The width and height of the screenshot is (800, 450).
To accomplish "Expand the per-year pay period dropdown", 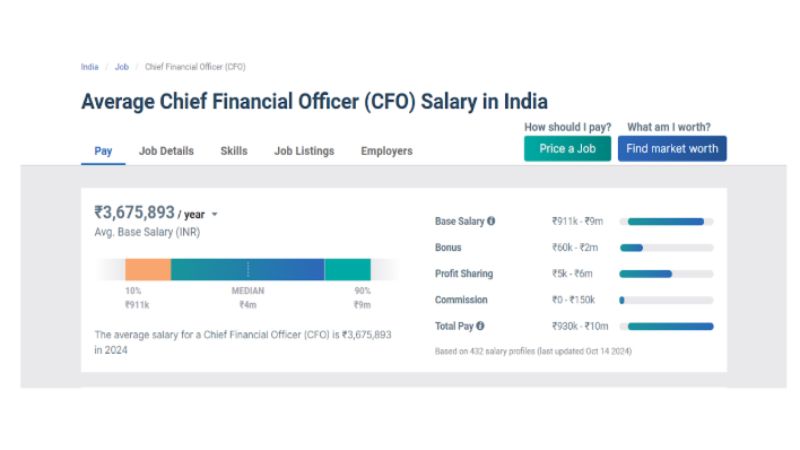I will (215, 214).
